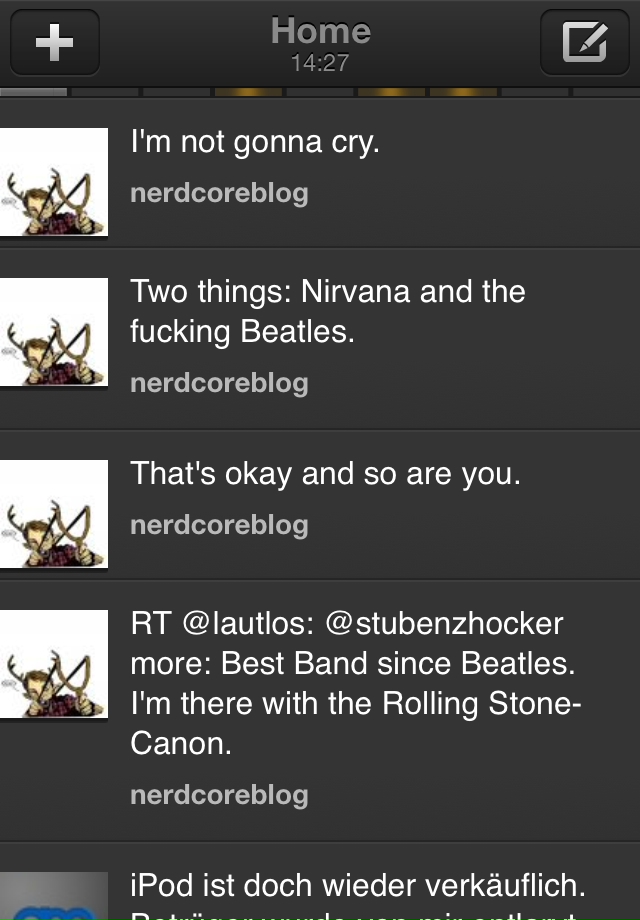Tap the plus add button
This screenshot has width=640, height=920.
(54, 42)
